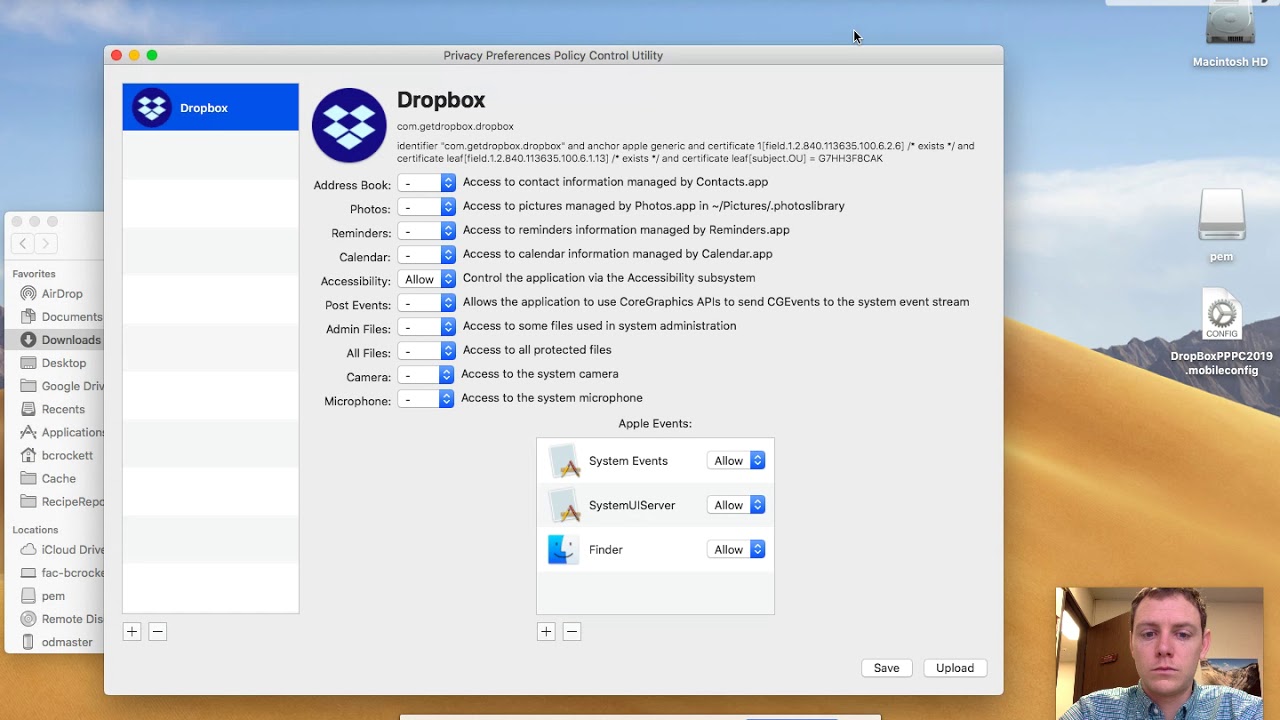
Task: Upload the profile to server
Action: pyautogui.click(x=955, y=668)
